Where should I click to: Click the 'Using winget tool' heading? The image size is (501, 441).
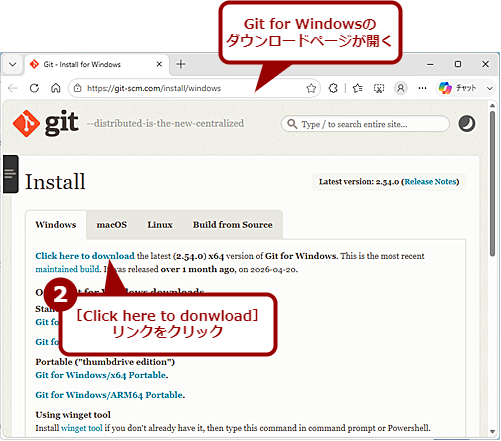click(x=73, y=415)
